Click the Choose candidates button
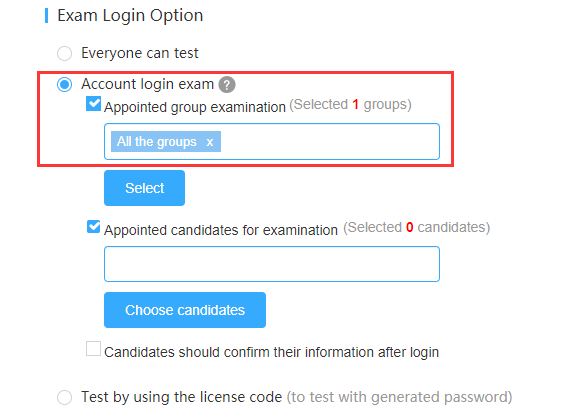Image resolution: width=567 pixels, height=414 pixels. point(185,310)
